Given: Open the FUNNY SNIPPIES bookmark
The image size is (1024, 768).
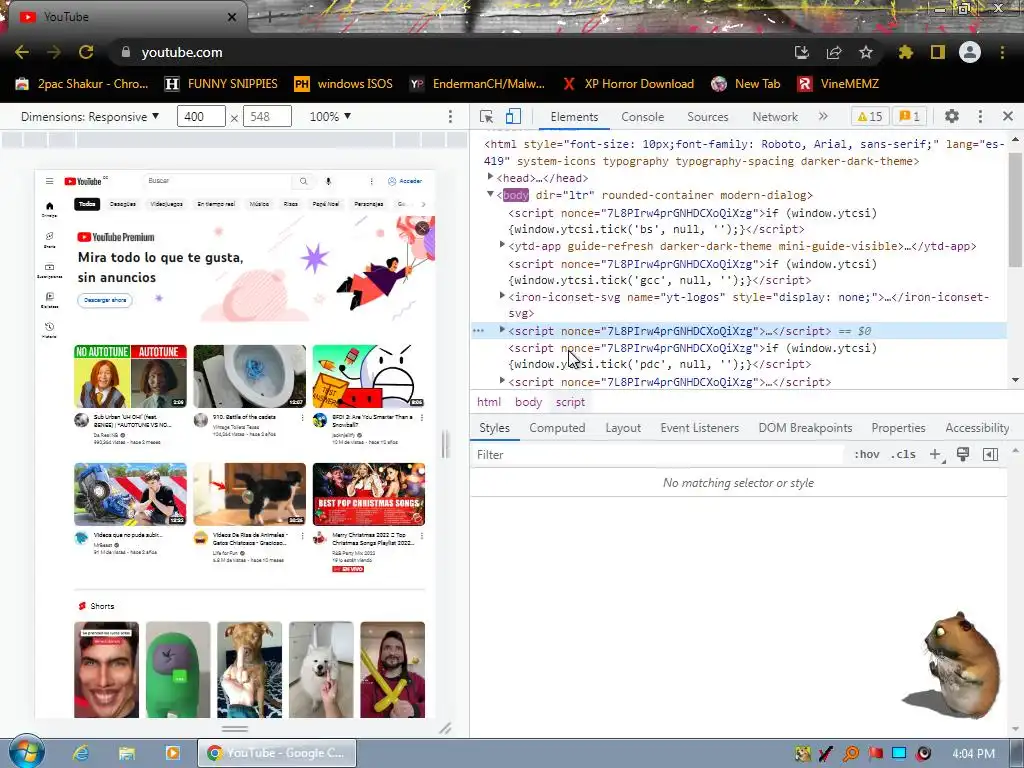Looking at the screenshot, I should 221,84.
